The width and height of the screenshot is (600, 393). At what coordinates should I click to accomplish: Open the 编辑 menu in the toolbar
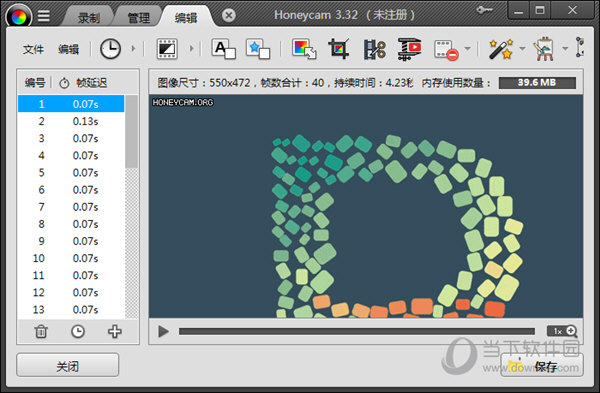(x=68, y=49)
